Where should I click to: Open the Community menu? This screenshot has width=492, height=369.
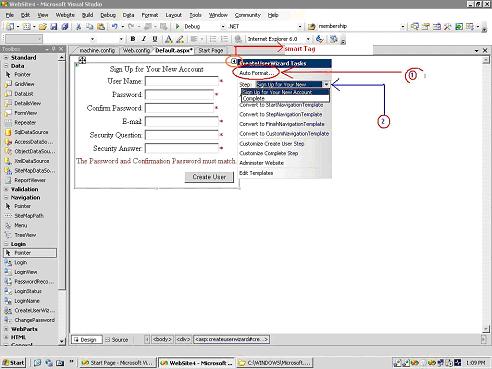click(247, 15)
